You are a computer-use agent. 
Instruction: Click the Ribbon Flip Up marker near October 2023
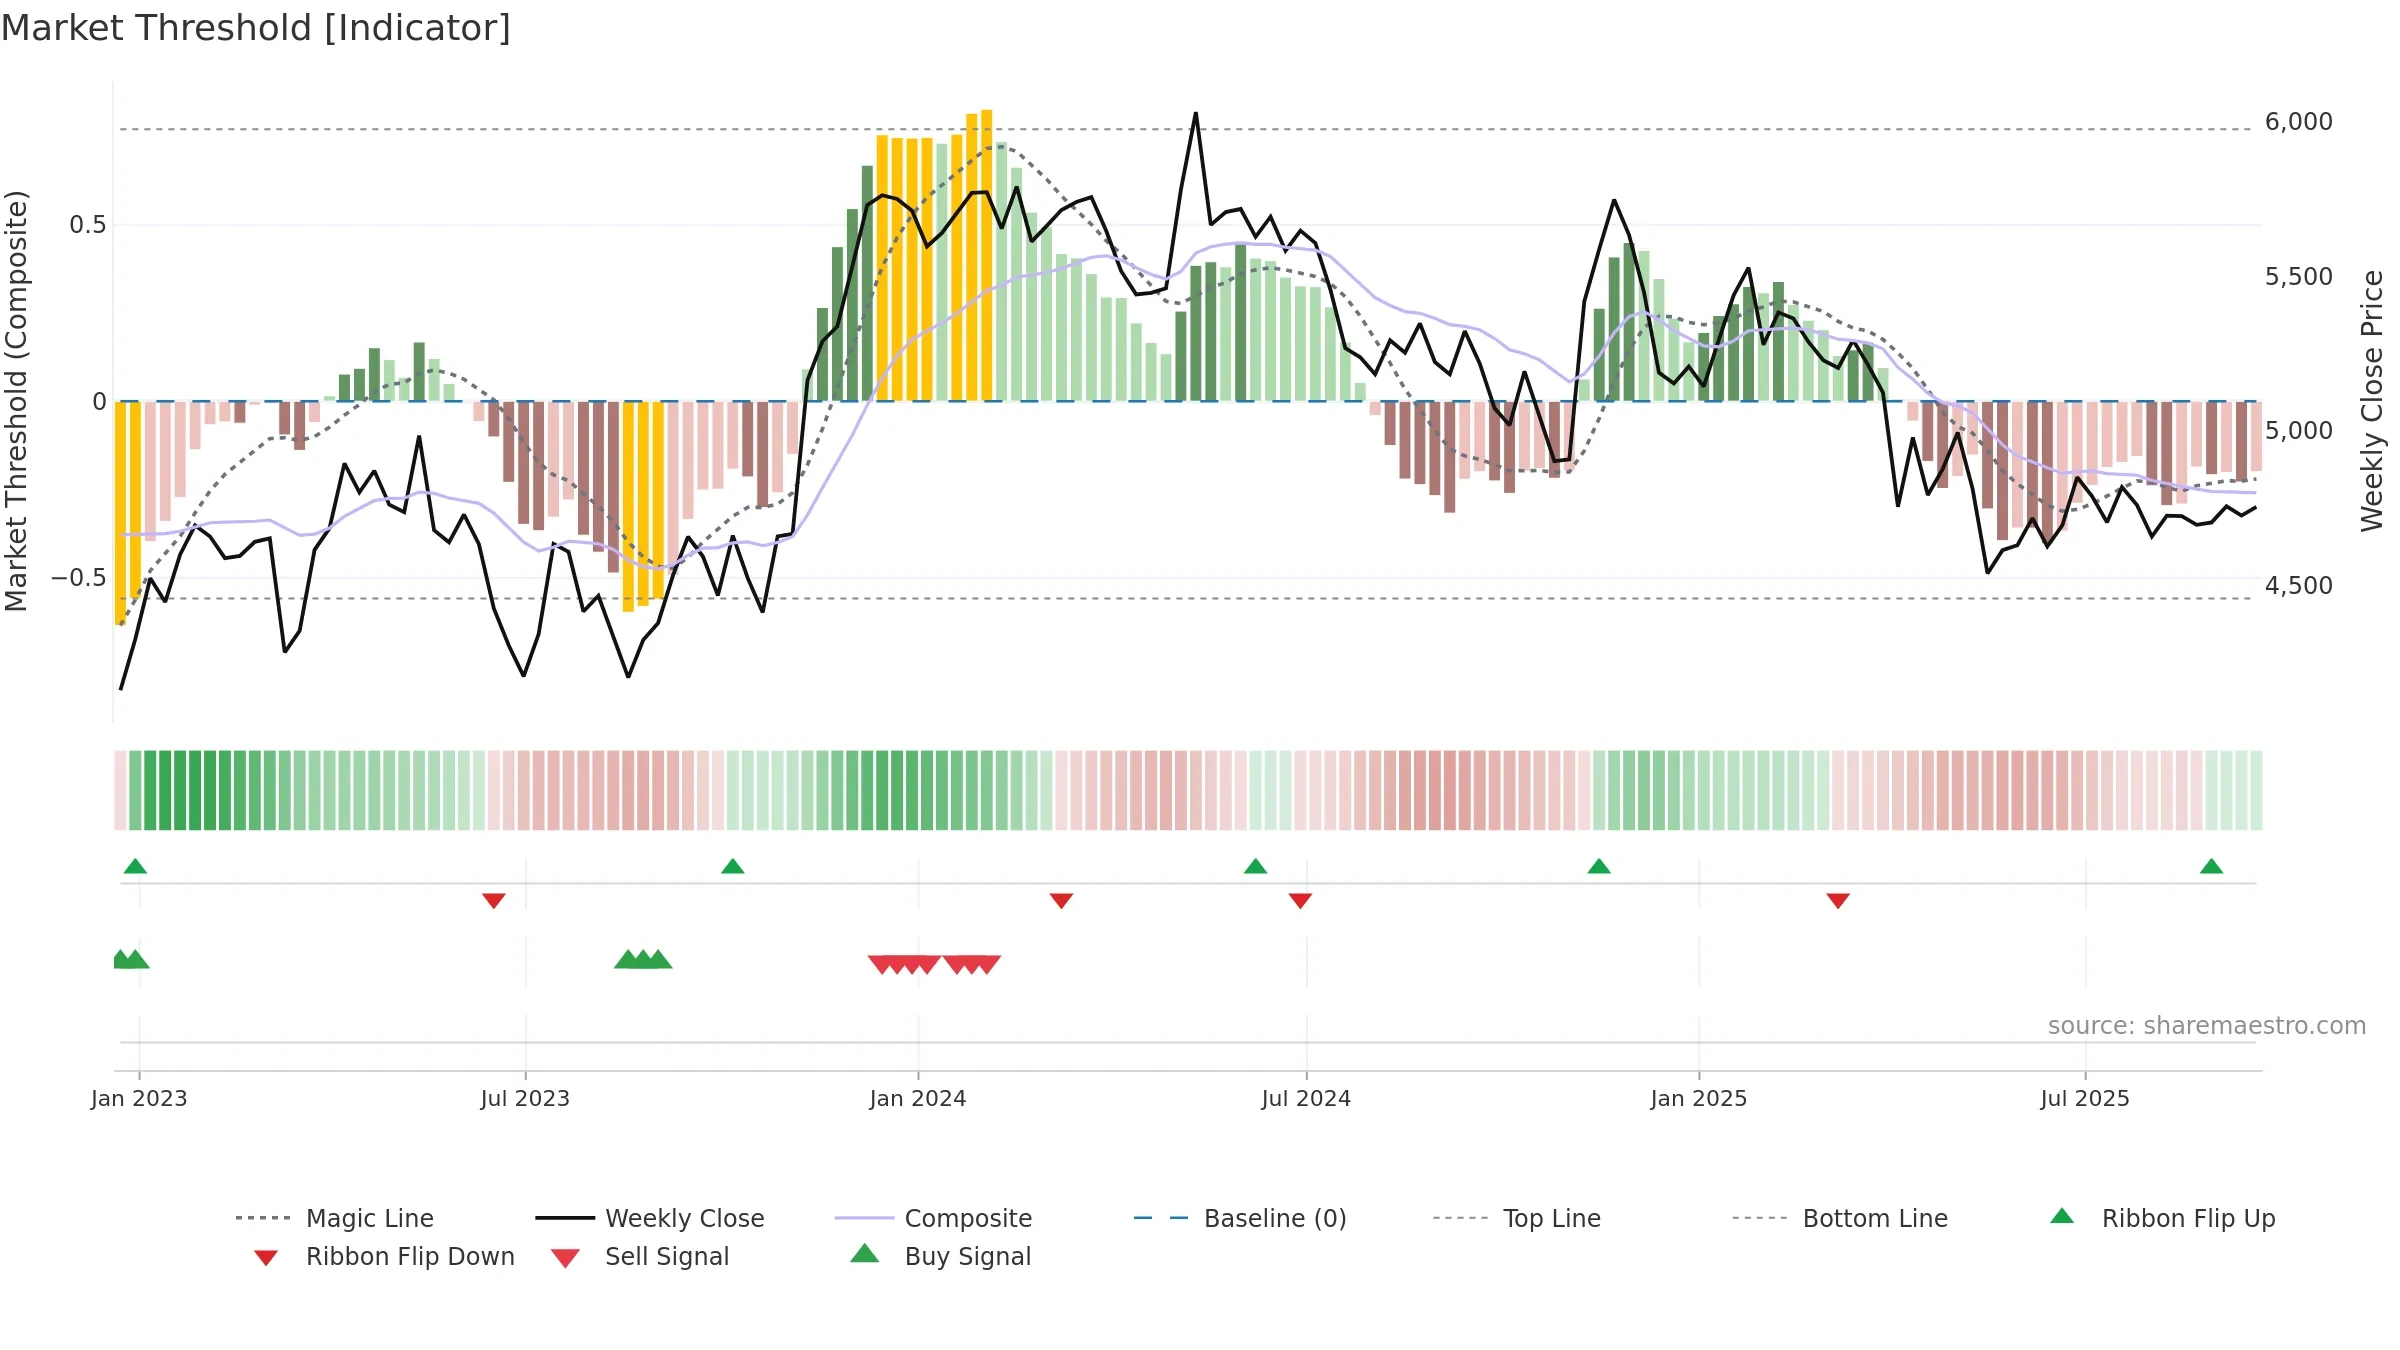click(733, 866)
